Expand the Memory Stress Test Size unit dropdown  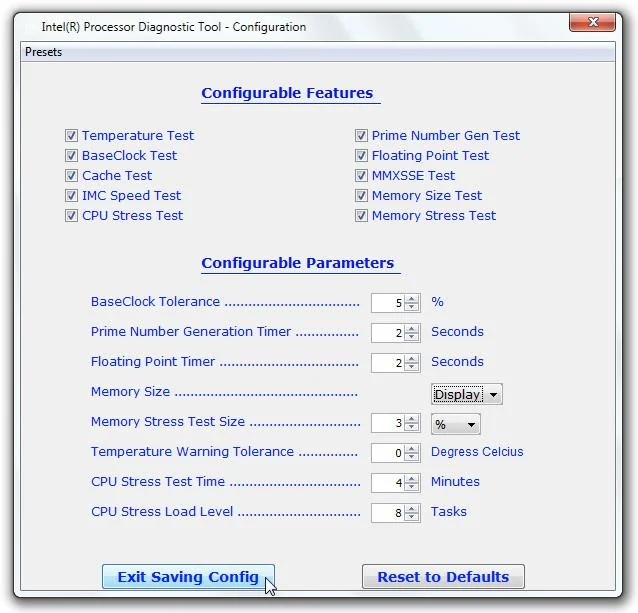click(456, 424)
